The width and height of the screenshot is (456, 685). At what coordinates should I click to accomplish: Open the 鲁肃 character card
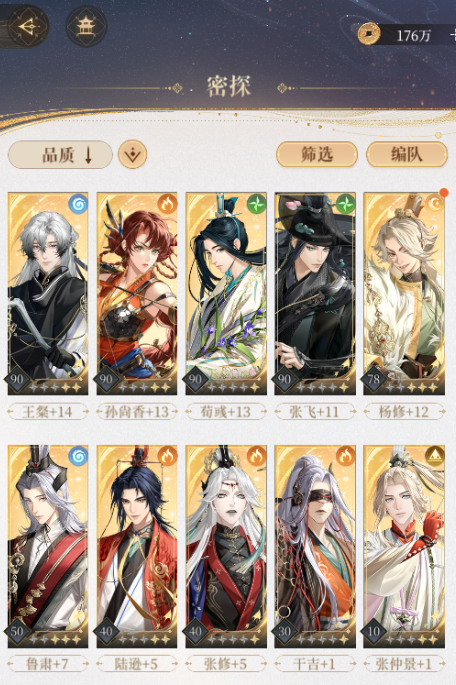[x=48, y=546]
